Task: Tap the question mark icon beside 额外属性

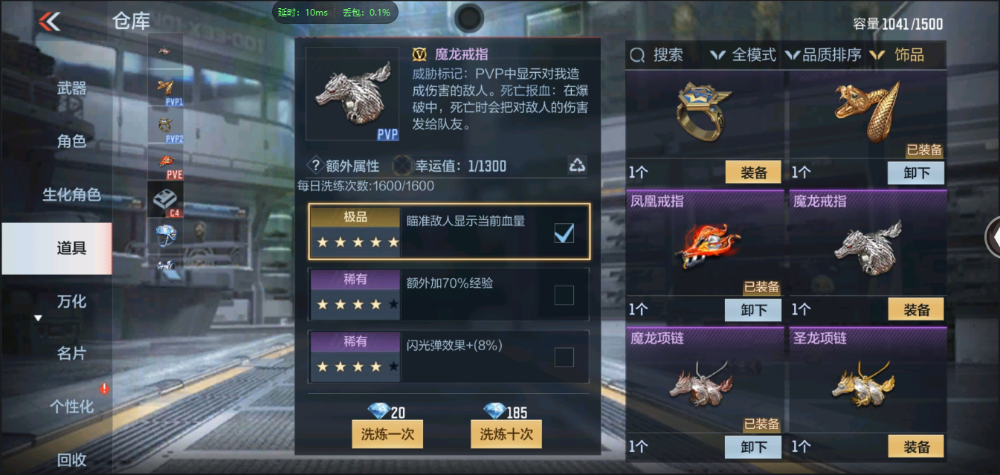Action: point(315,166)
